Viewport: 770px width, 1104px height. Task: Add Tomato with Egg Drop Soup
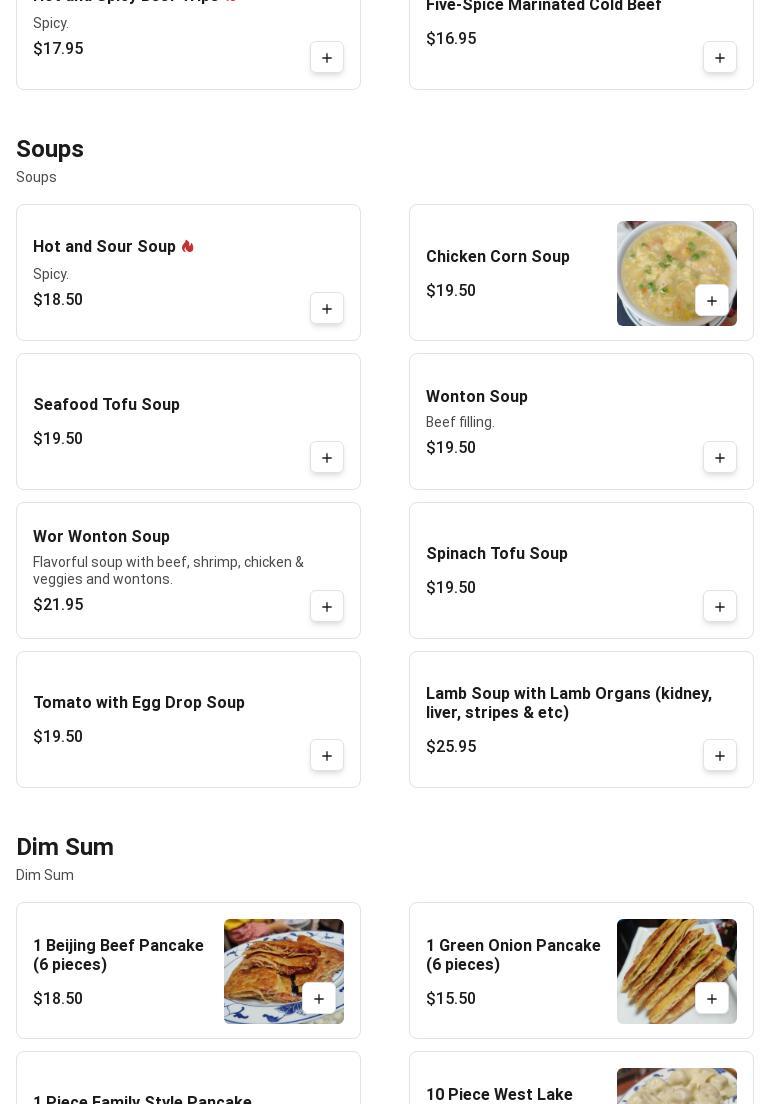(x=327, y=755)
